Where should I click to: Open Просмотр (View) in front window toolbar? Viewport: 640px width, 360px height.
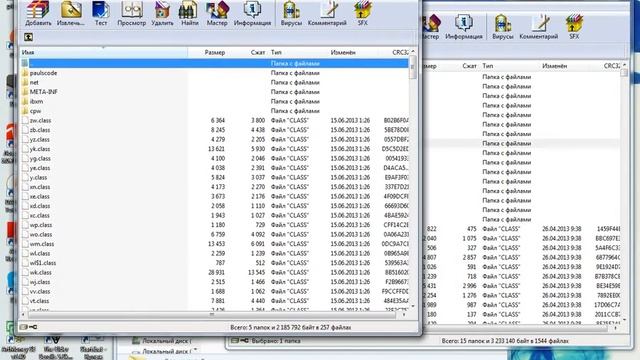click(131, 10)
